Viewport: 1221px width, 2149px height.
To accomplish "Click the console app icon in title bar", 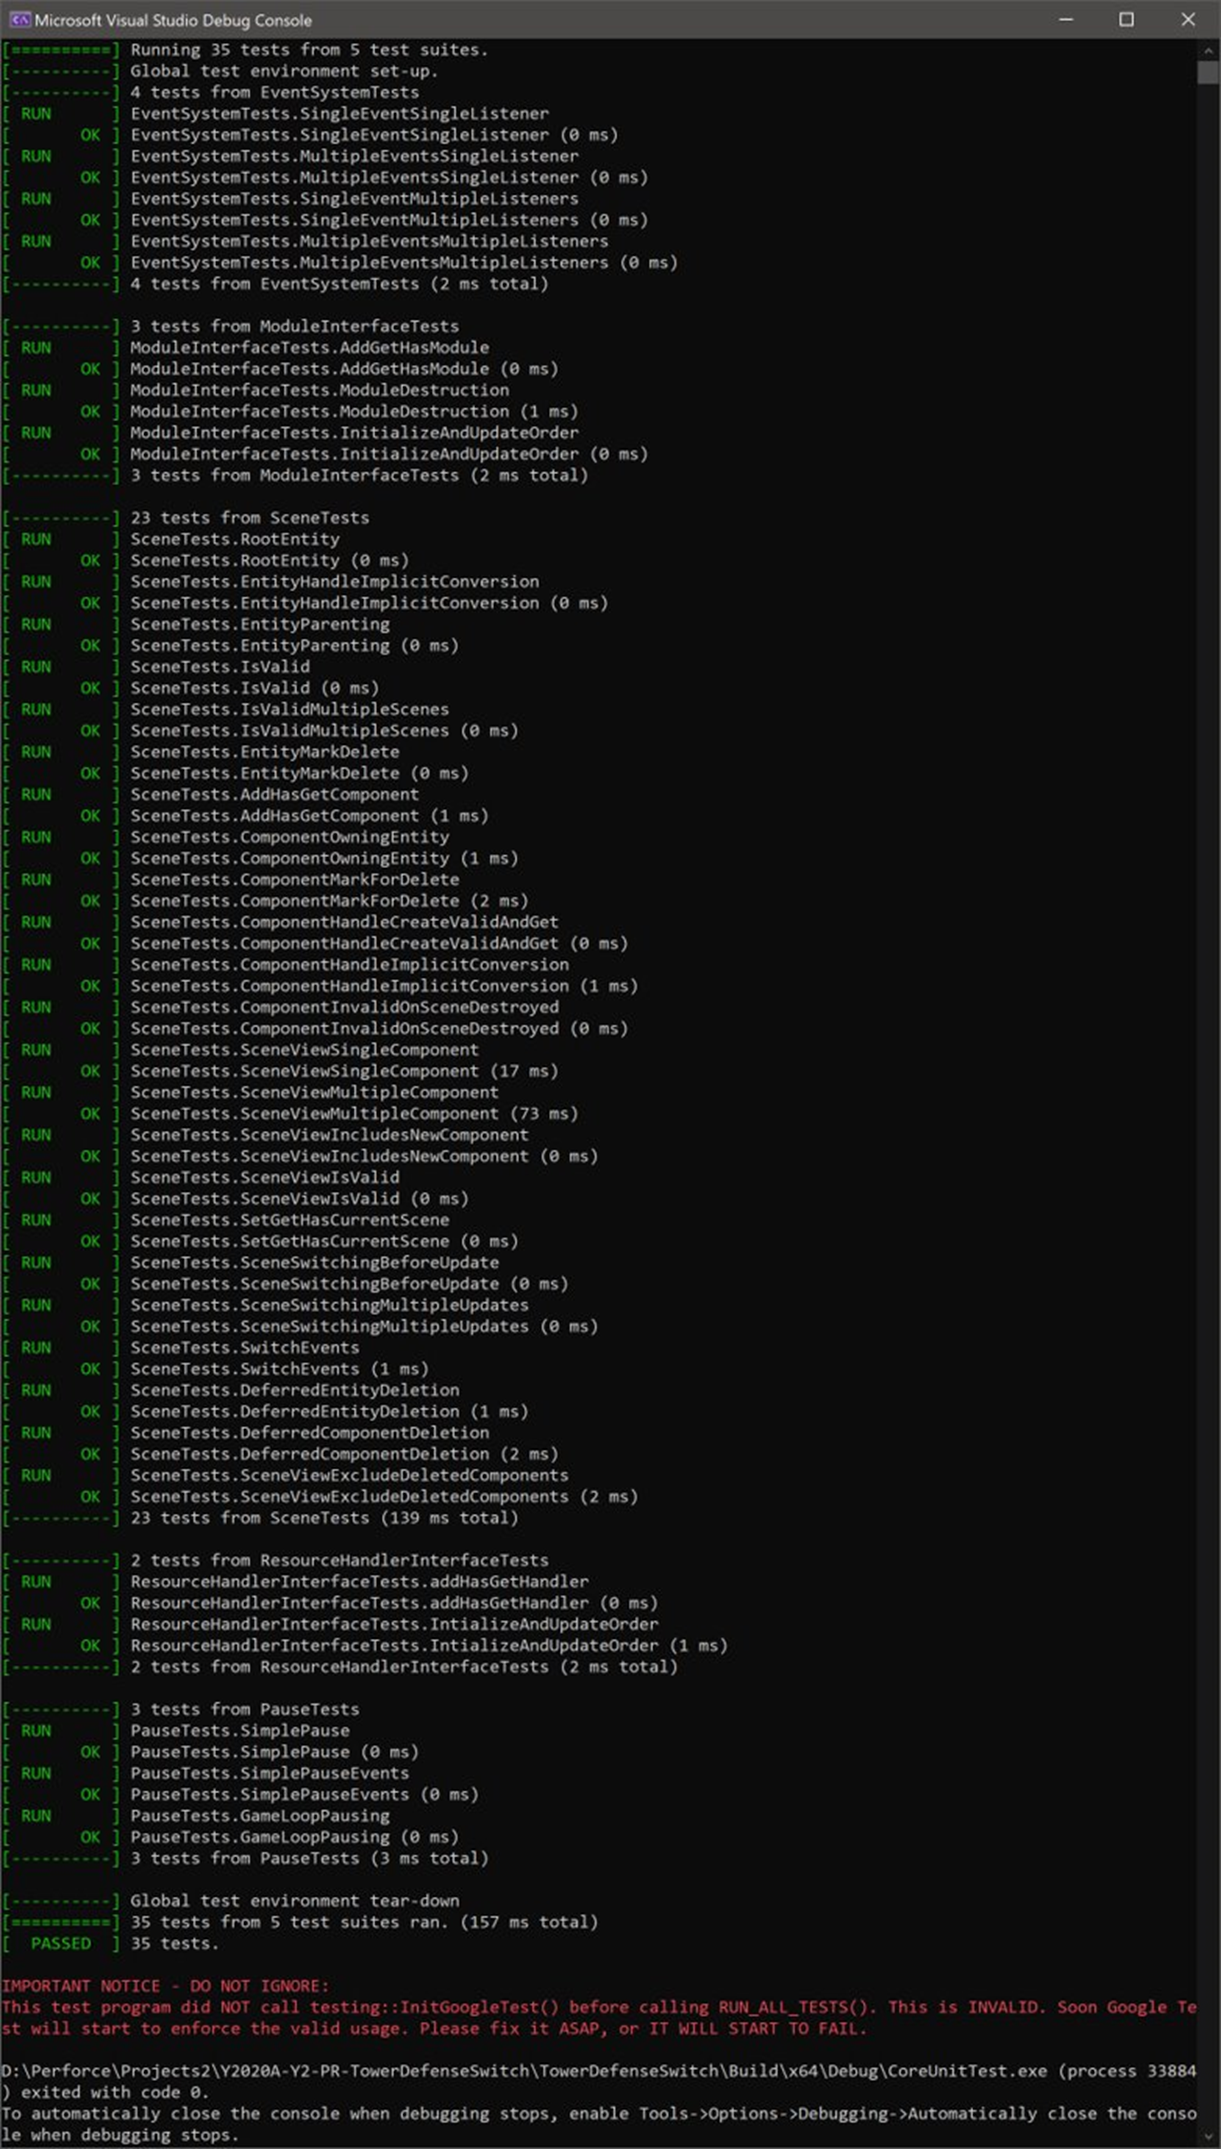I will point(19,19).
